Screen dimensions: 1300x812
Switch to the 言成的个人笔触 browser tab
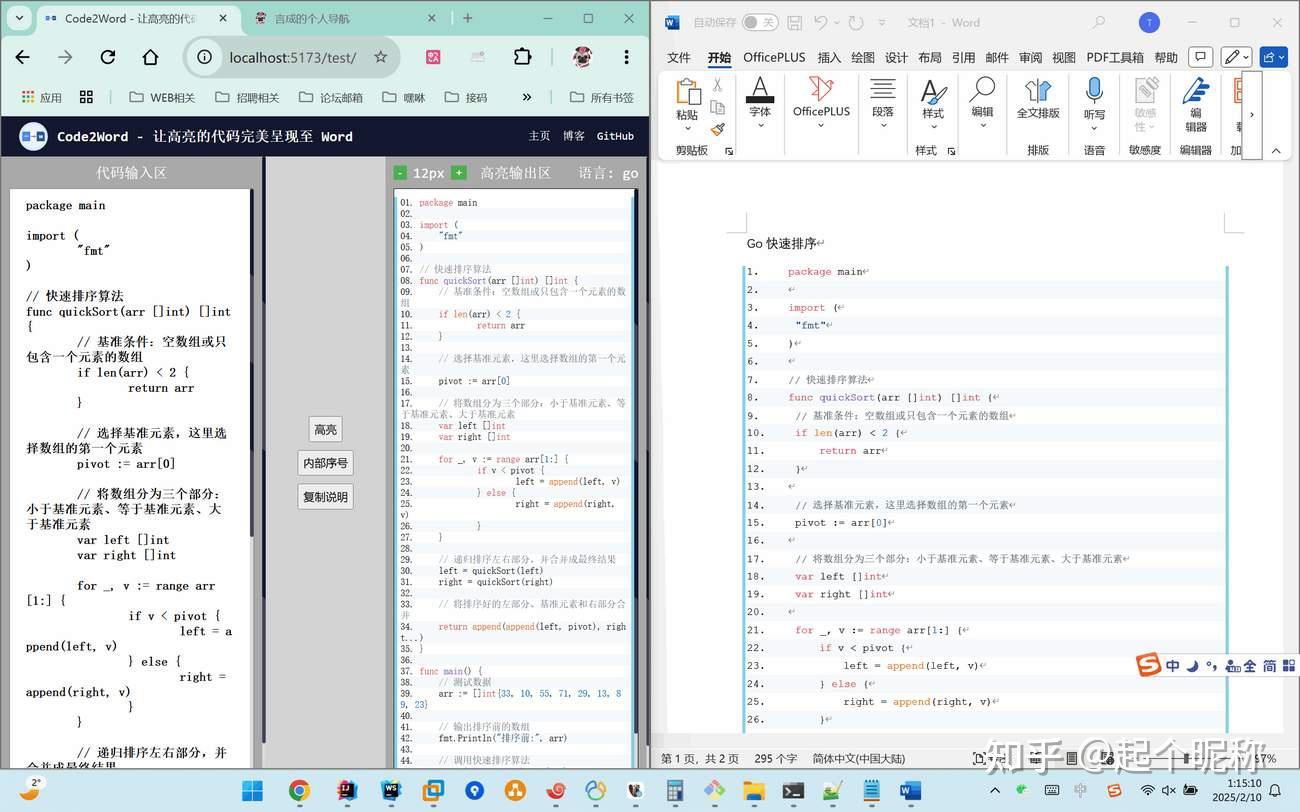(x=330, y=17)
